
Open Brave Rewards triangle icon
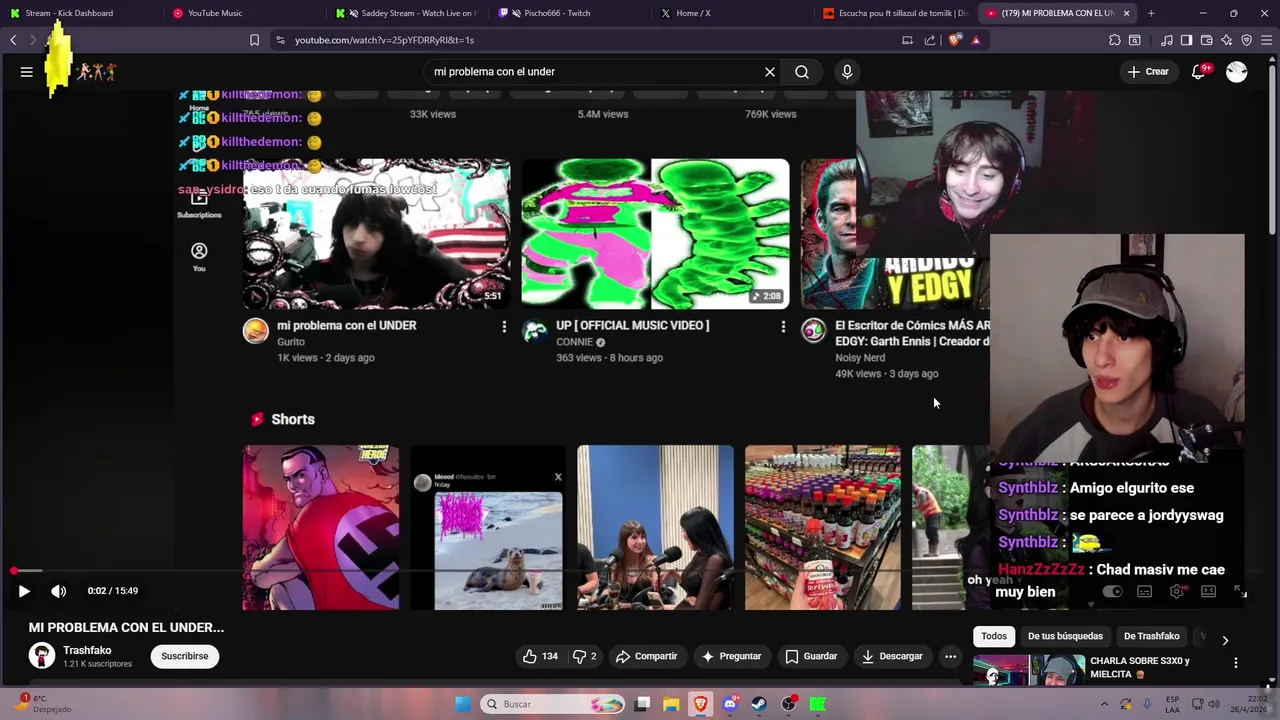[x=976, y=40]
